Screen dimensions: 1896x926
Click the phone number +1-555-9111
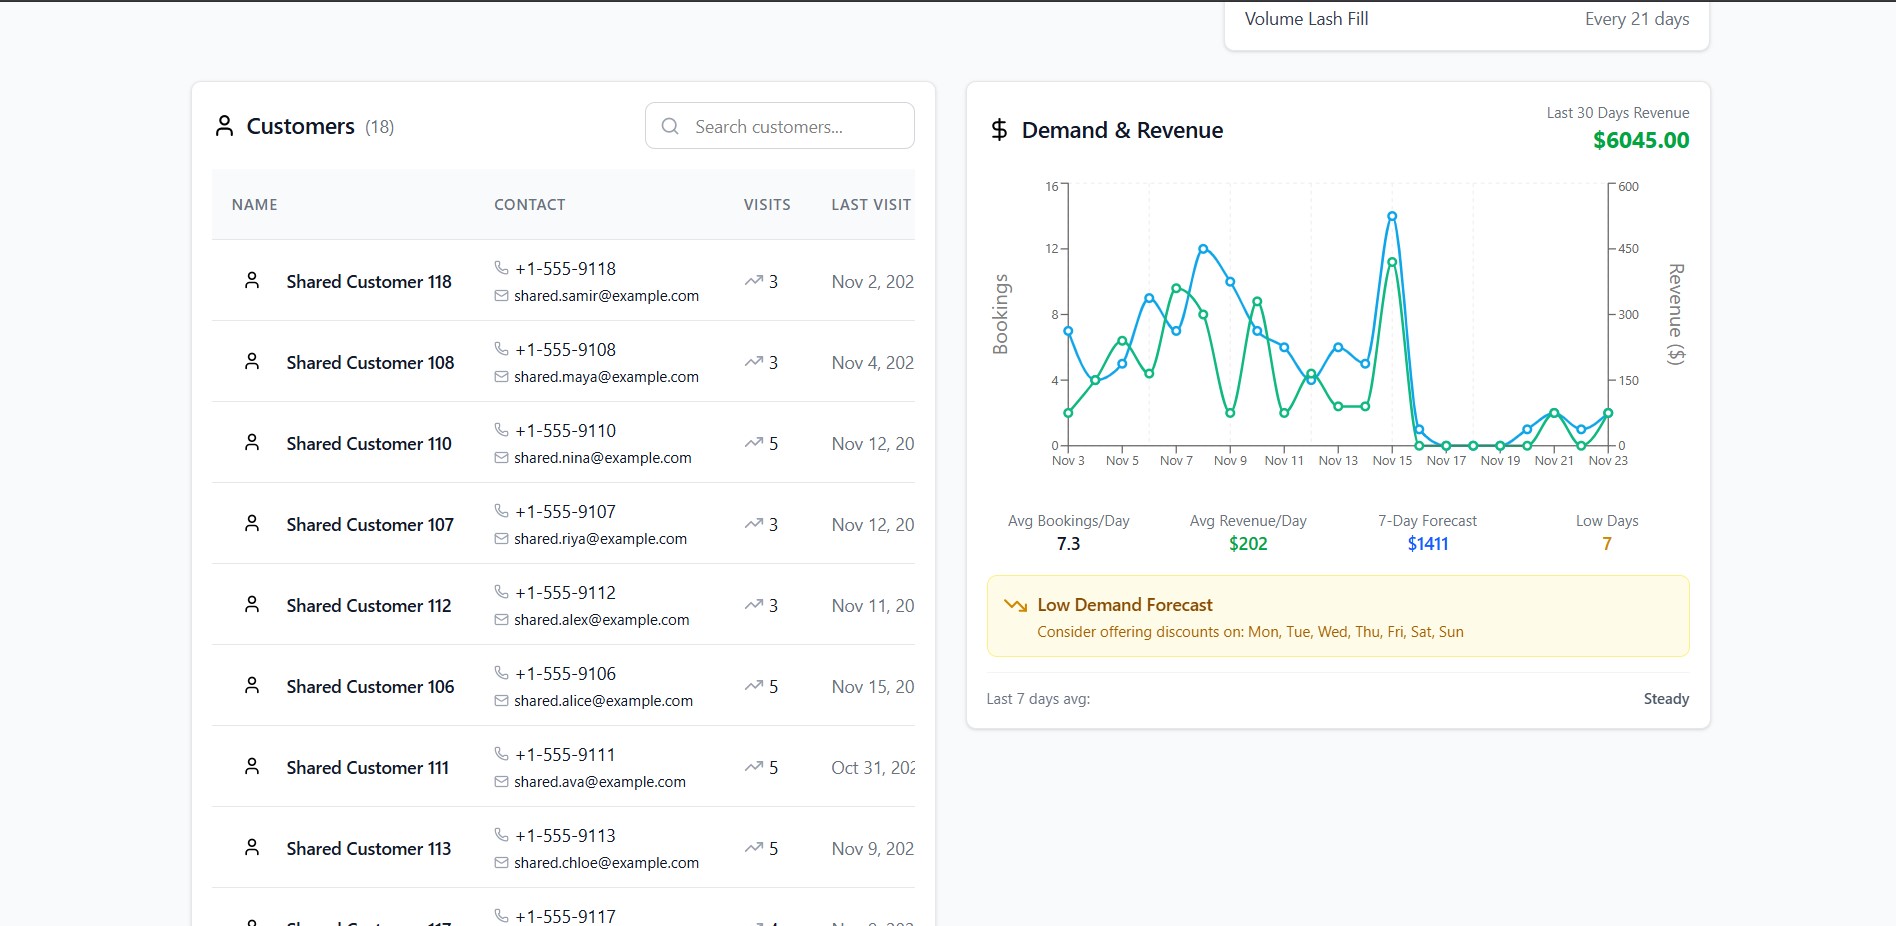[x=565, y=755]
